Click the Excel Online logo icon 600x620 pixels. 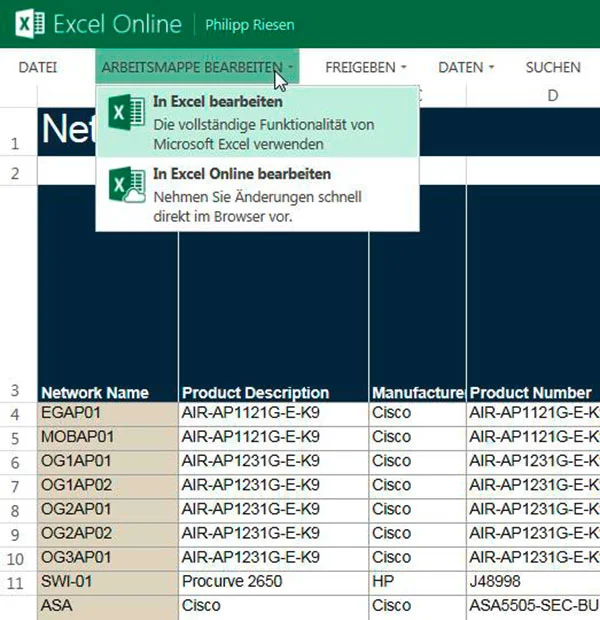[x=30, y=24]
